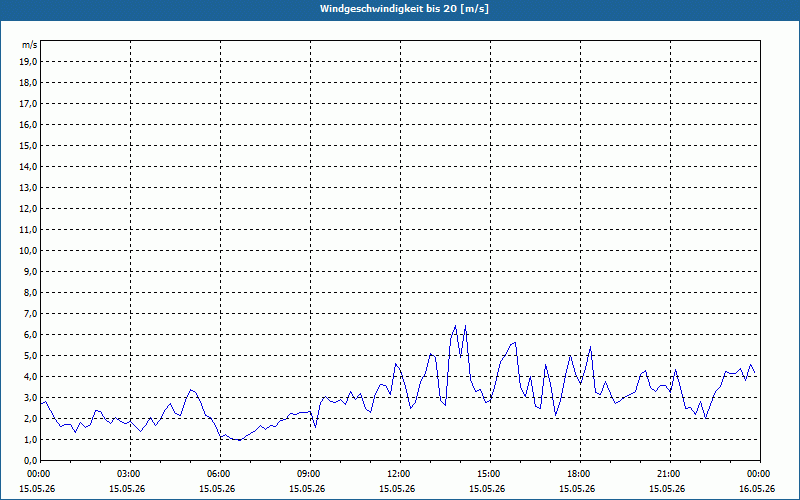Pick the '14,0' y-axis tick label
The image size is (800, 500).
click(28, 166)
